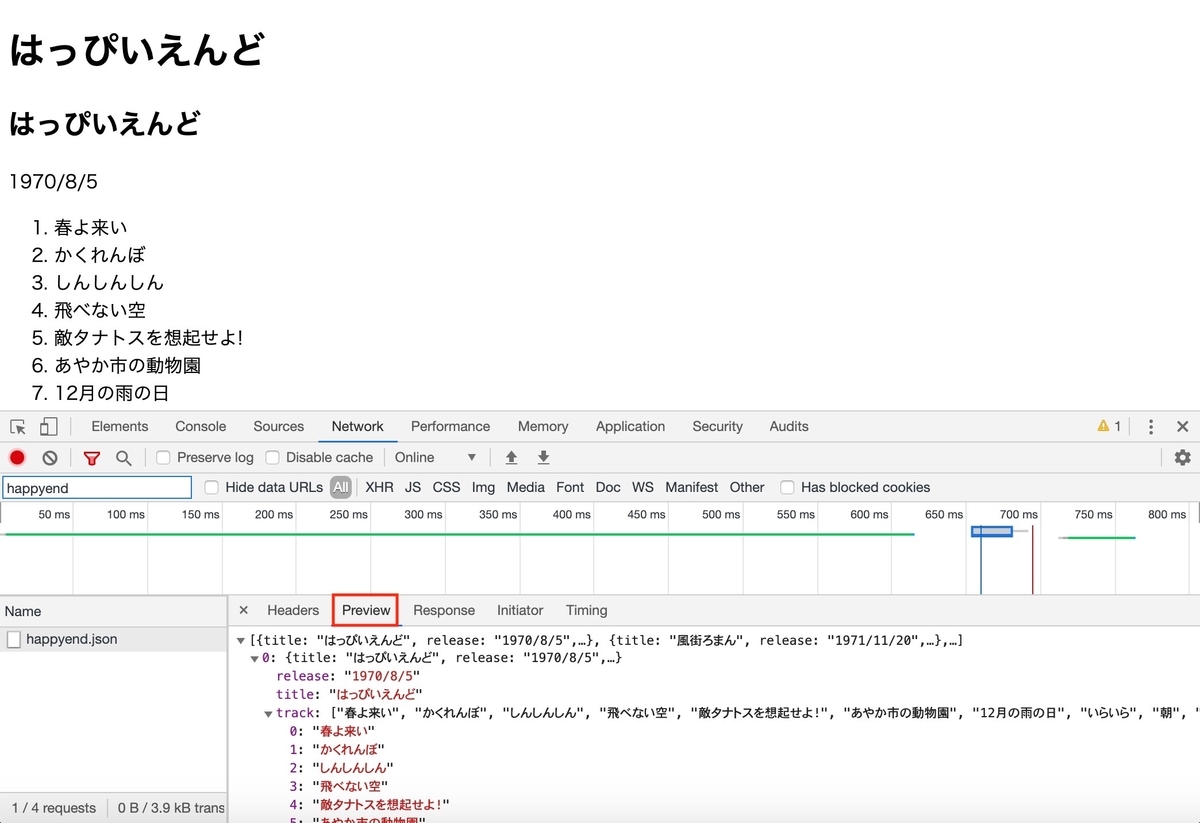Screen dimensions: 1200x823
Task: Select the Preview tab
Action: (x=366, y=610)
